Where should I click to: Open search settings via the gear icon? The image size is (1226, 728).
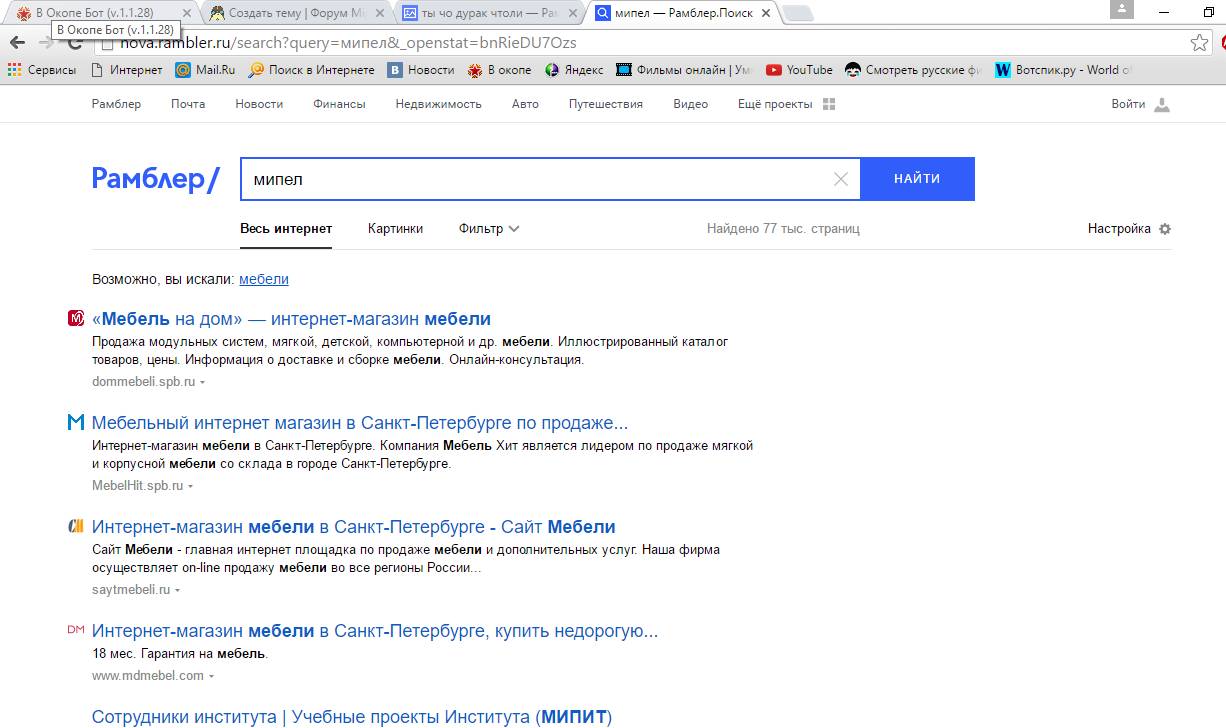tap(1164, 229)
